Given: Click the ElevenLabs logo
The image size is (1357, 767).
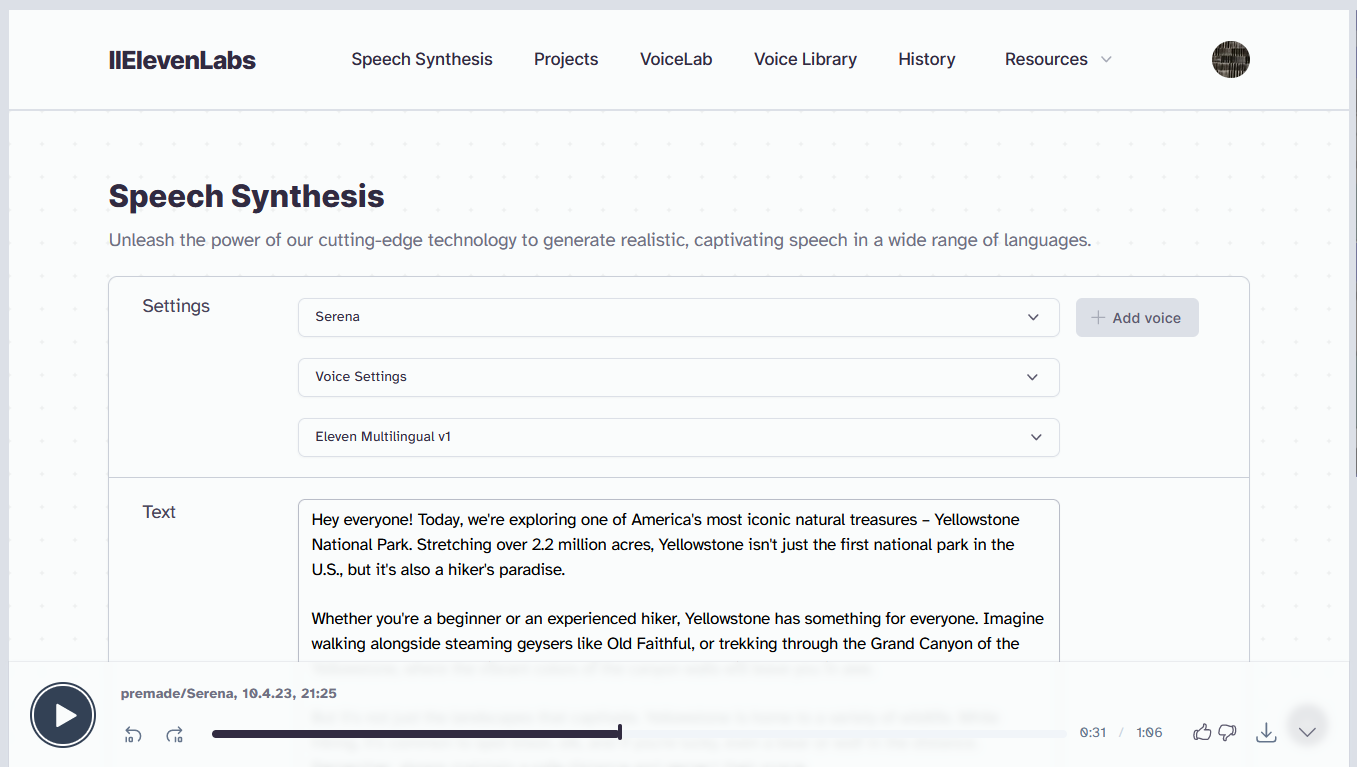Looking at the screenshot, I should pyautogui.click(x=182, y=60).
